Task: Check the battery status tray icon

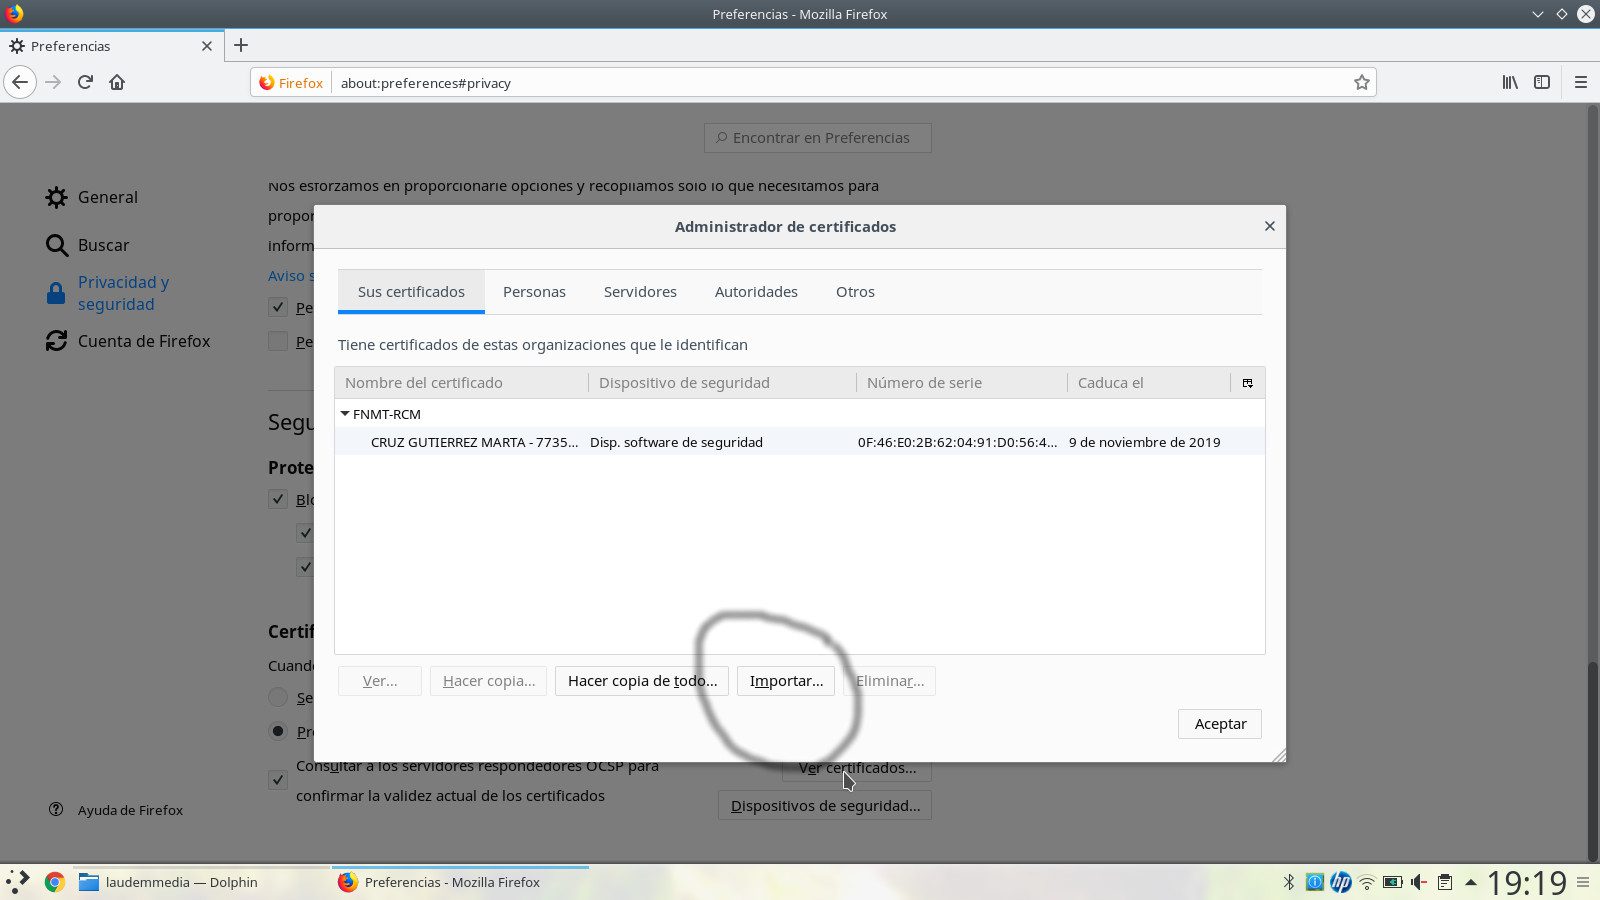Action: [1392, 882]
